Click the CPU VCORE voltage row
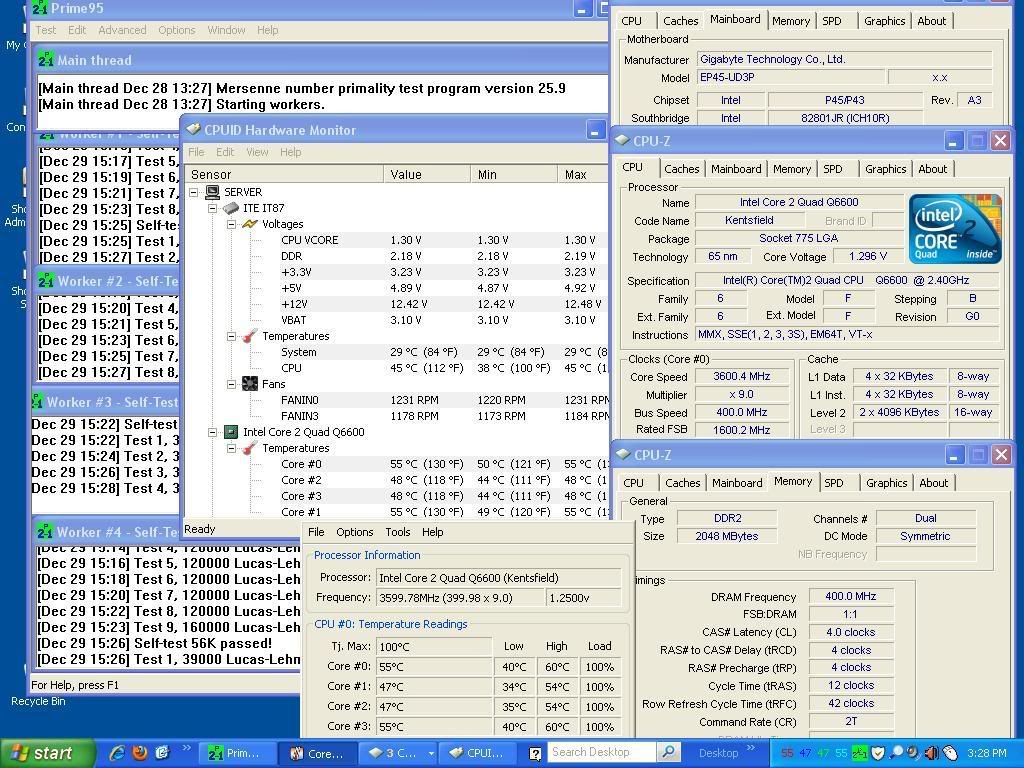The image size is (1024, 768). coord(397,240)
